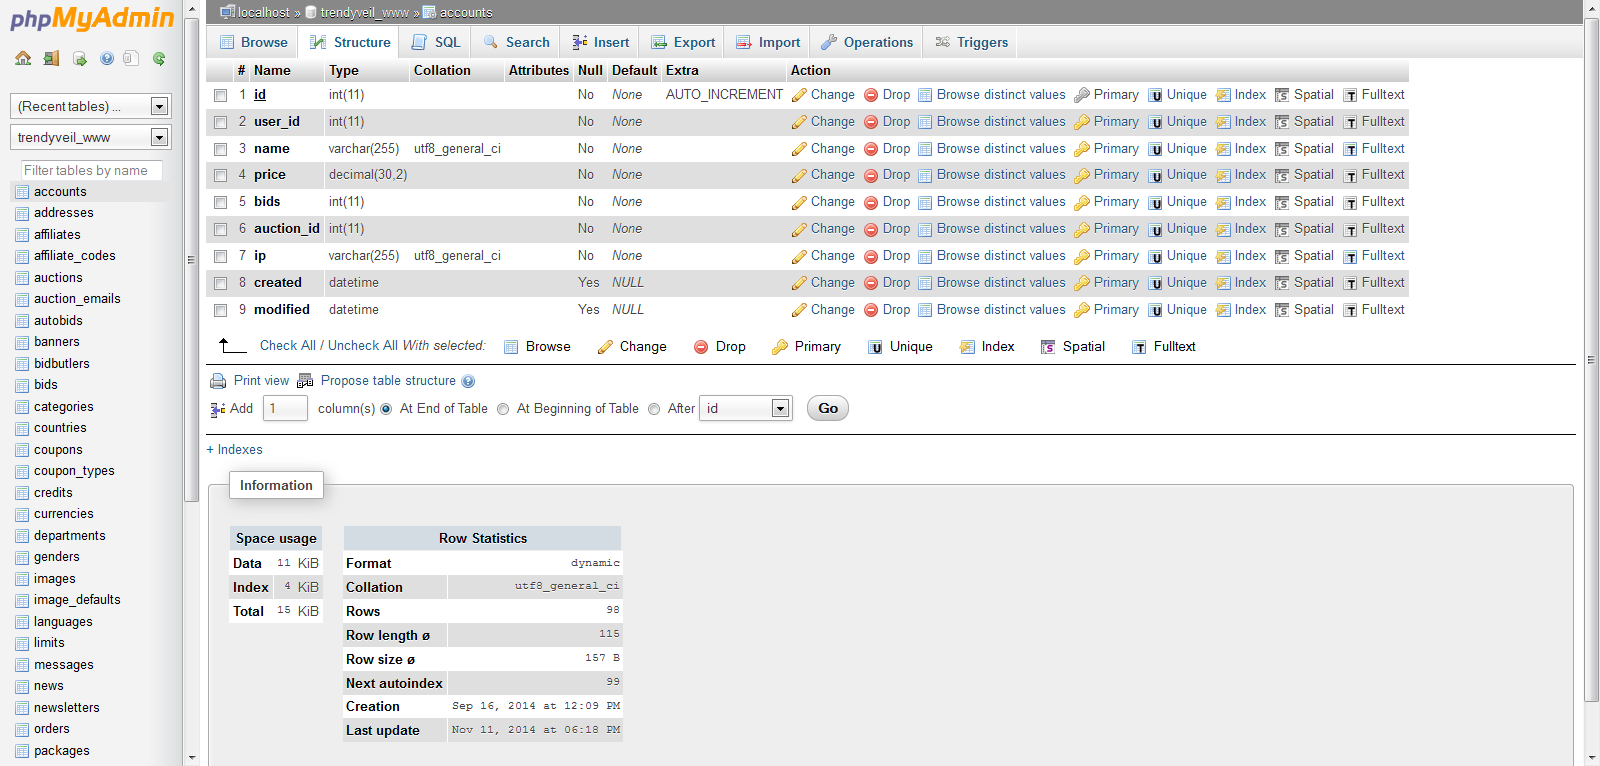Viewport: 1600px width, 766px height.
Task: Click the Unique icon for bids row
Action: pyautogui.click(x=1155, y=202)
